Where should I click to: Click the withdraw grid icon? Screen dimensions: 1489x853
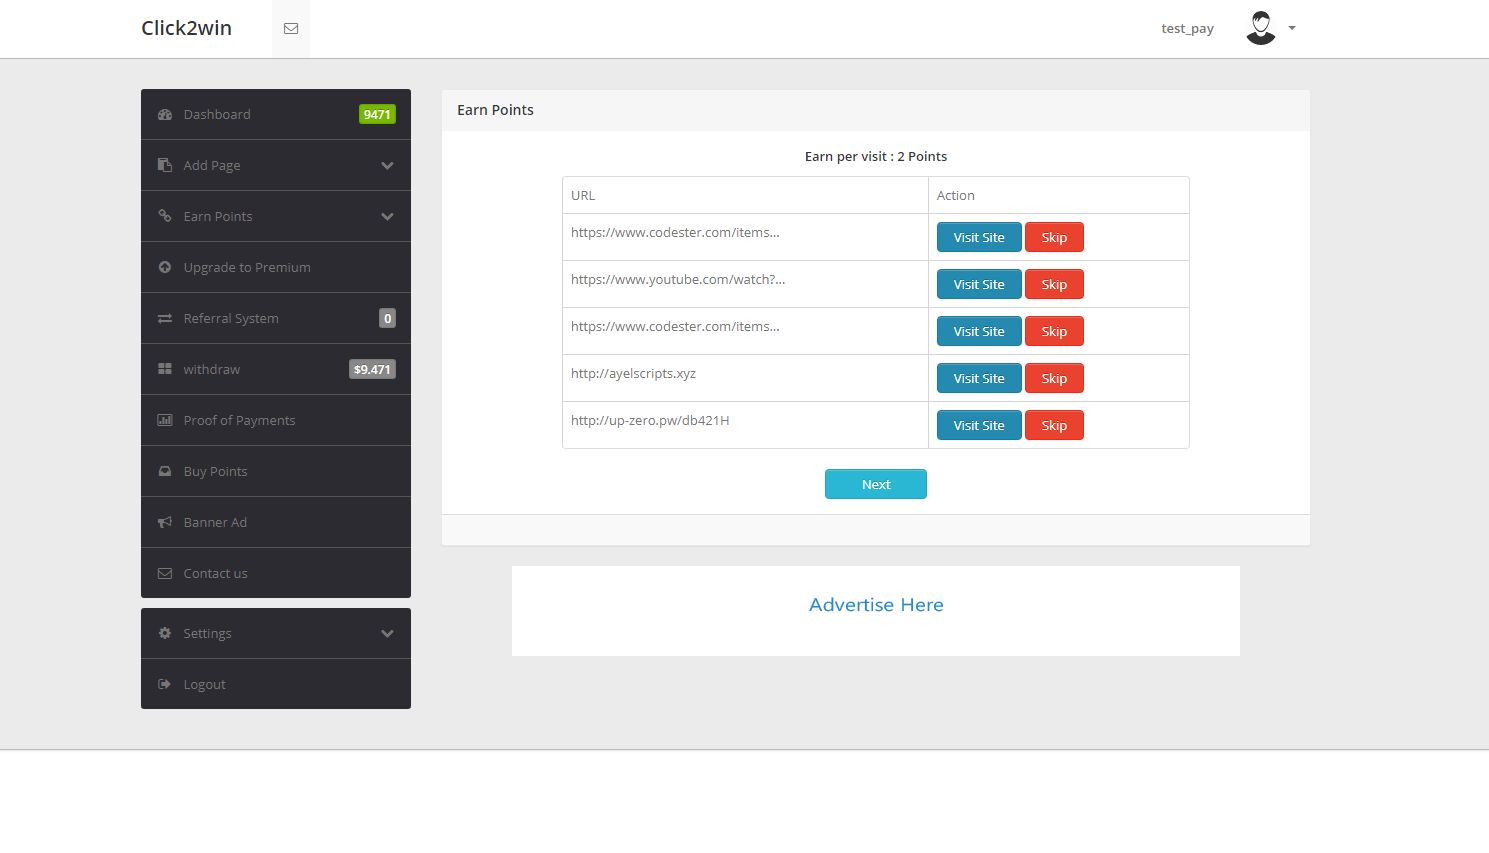[x=165, y=370]
